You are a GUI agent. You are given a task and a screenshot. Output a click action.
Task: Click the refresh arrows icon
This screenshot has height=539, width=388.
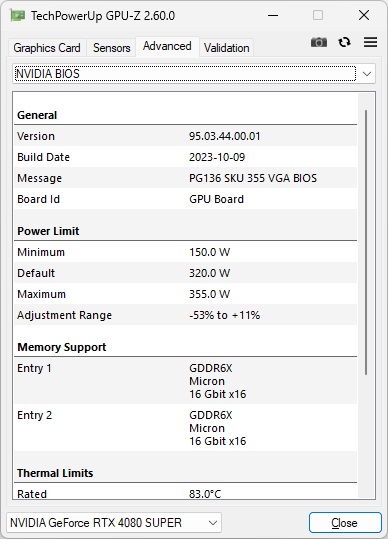pos(344,42)
